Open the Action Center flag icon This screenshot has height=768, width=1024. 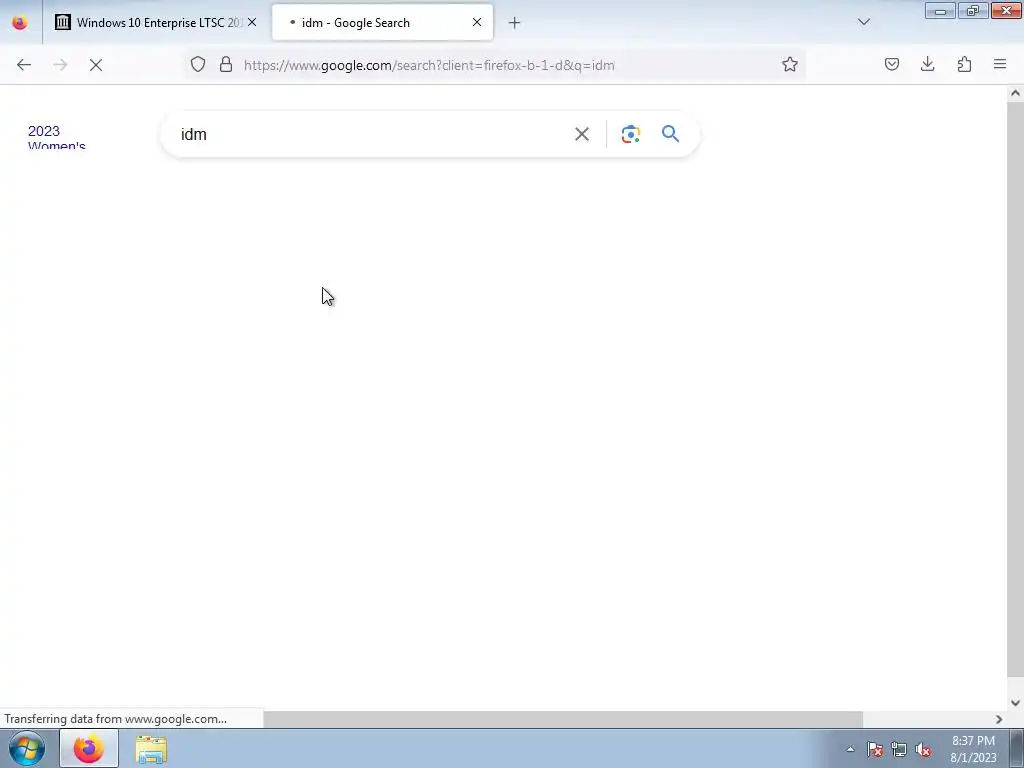(875, 749)
